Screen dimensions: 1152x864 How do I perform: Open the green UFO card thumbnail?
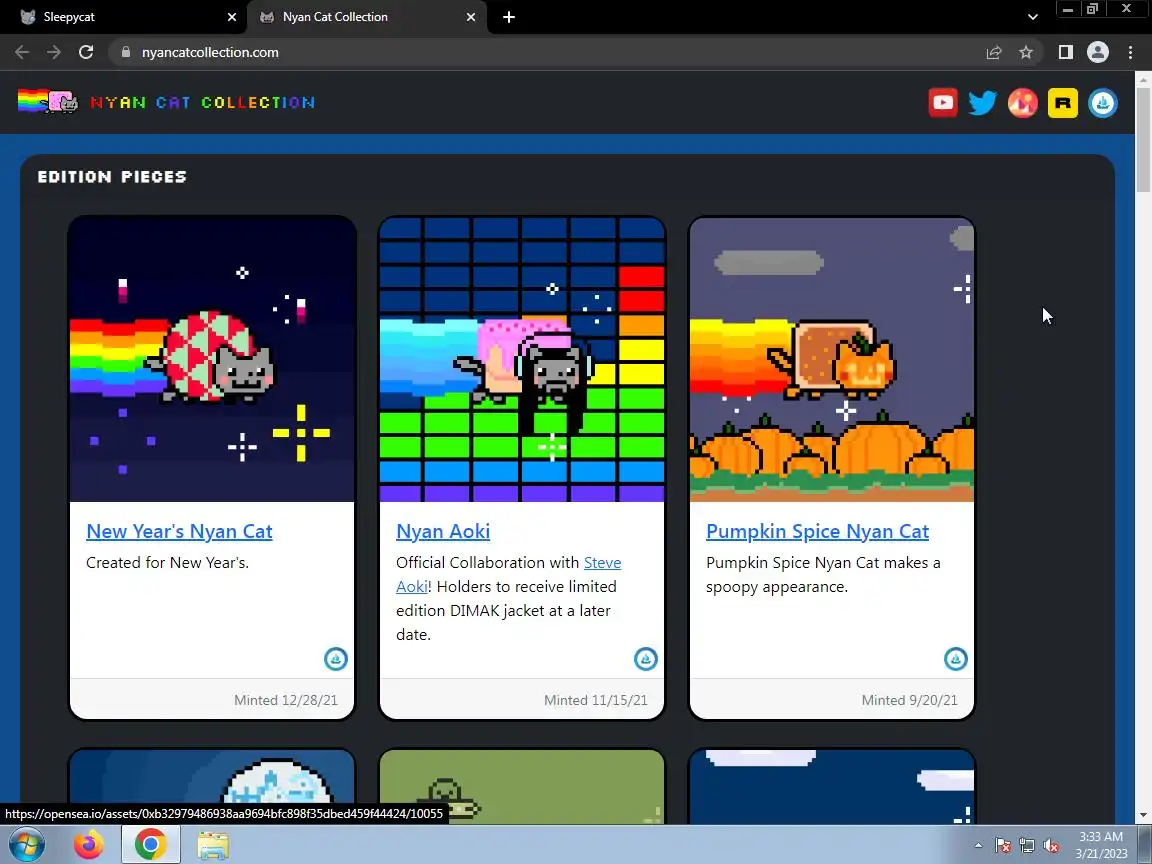522,785
